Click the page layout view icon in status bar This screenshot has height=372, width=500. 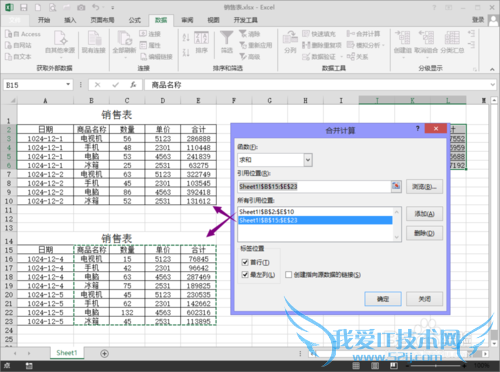click(375, 366)
